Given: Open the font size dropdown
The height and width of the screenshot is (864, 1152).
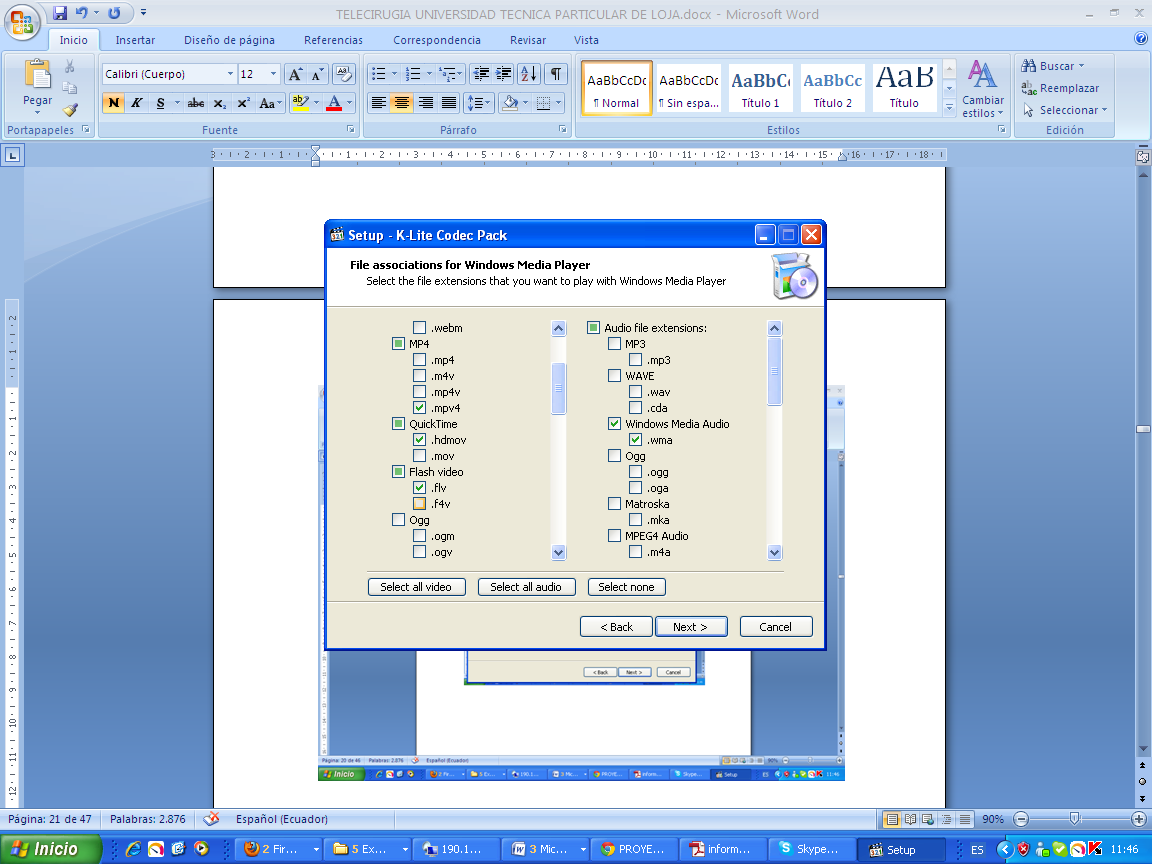Looking at the screenshot, I should coord(273,74).
